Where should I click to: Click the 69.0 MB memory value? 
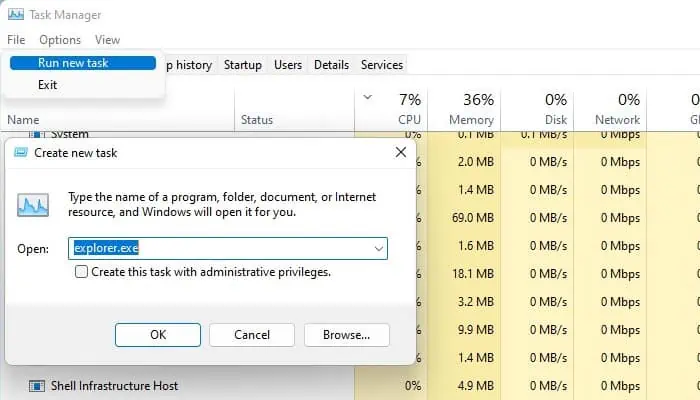tap(473, 218)
